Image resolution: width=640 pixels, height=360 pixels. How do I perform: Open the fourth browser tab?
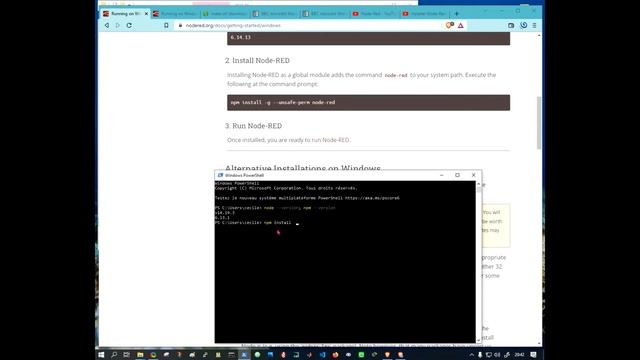point(275,13)
